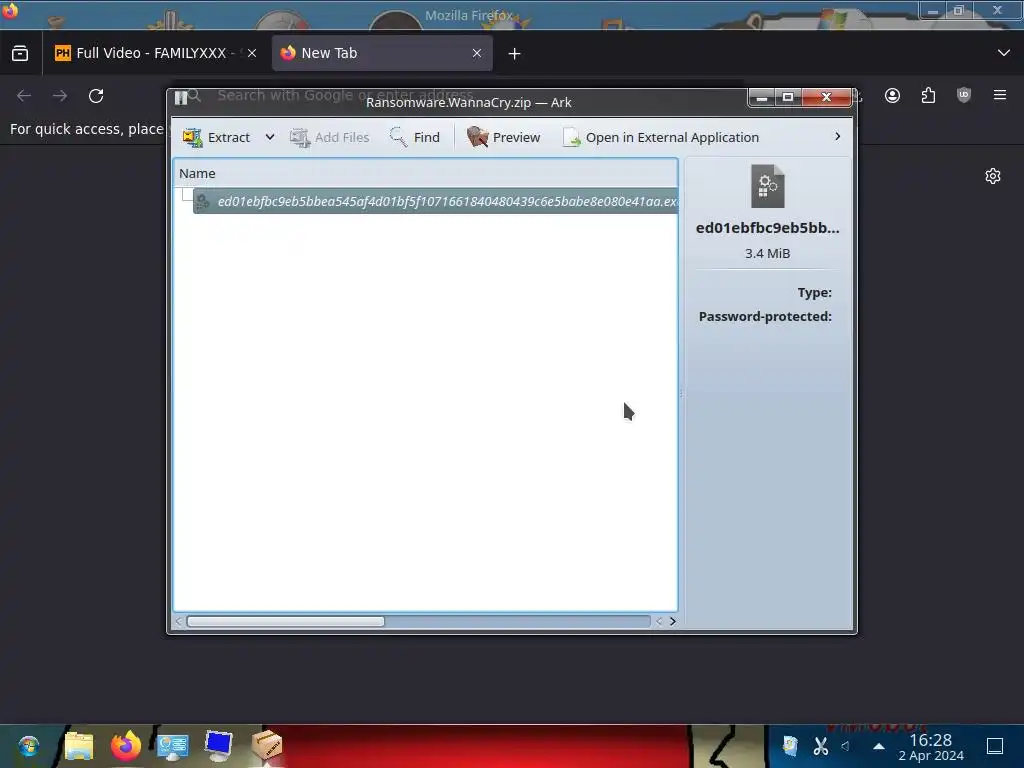Screen dimensions: 1024x768
Task: Click the scrollbar right arrow in Ark
Action: (673, 621)
